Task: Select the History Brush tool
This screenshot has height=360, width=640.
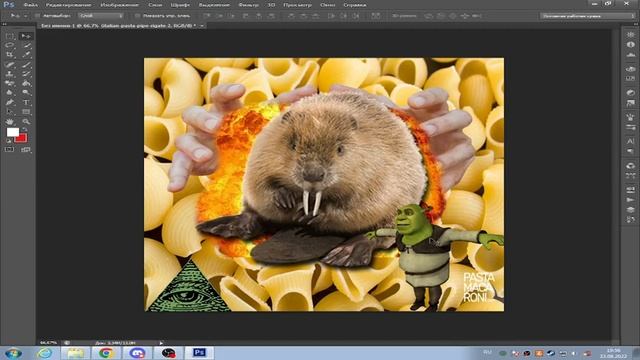Action: 27,74
